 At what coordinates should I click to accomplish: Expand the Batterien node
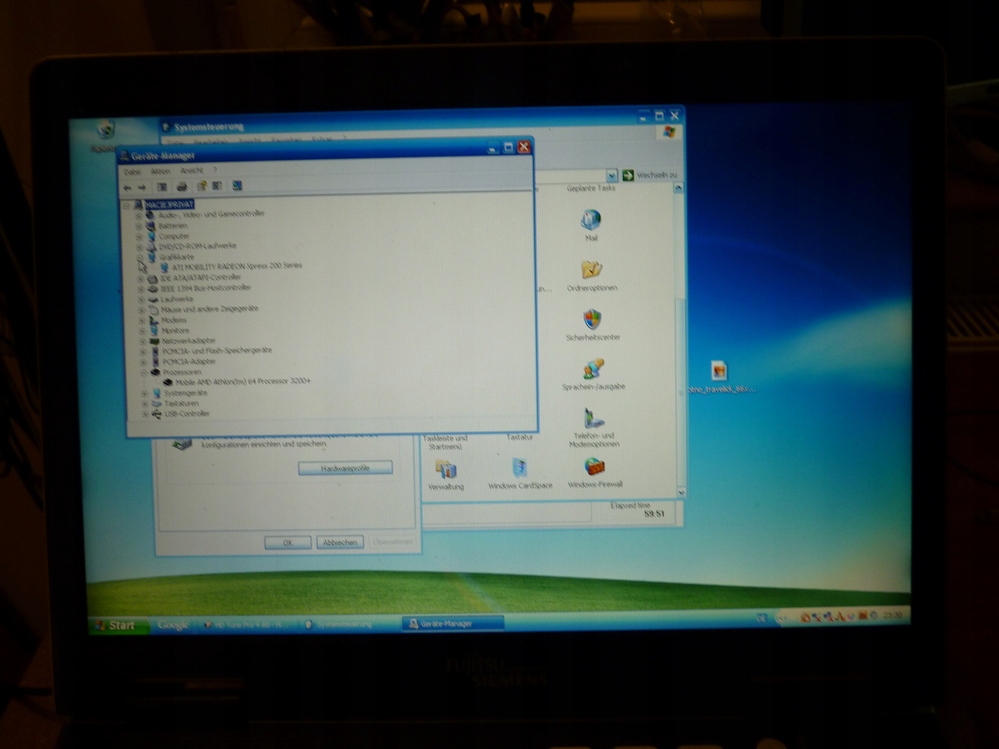click(x=139, y=227)
